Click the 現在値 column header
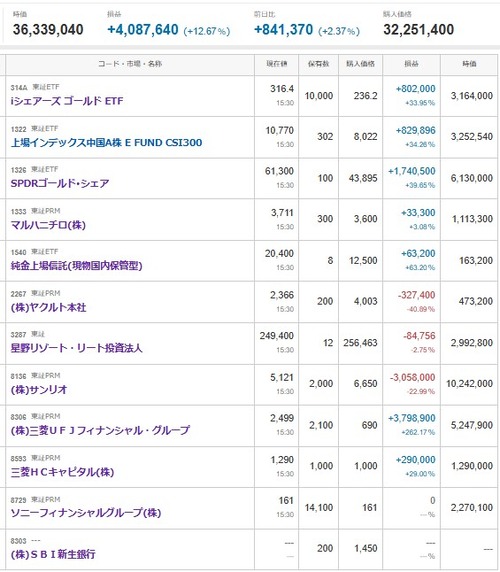Screen dimensions: 500x572 (x=276, y=64)
